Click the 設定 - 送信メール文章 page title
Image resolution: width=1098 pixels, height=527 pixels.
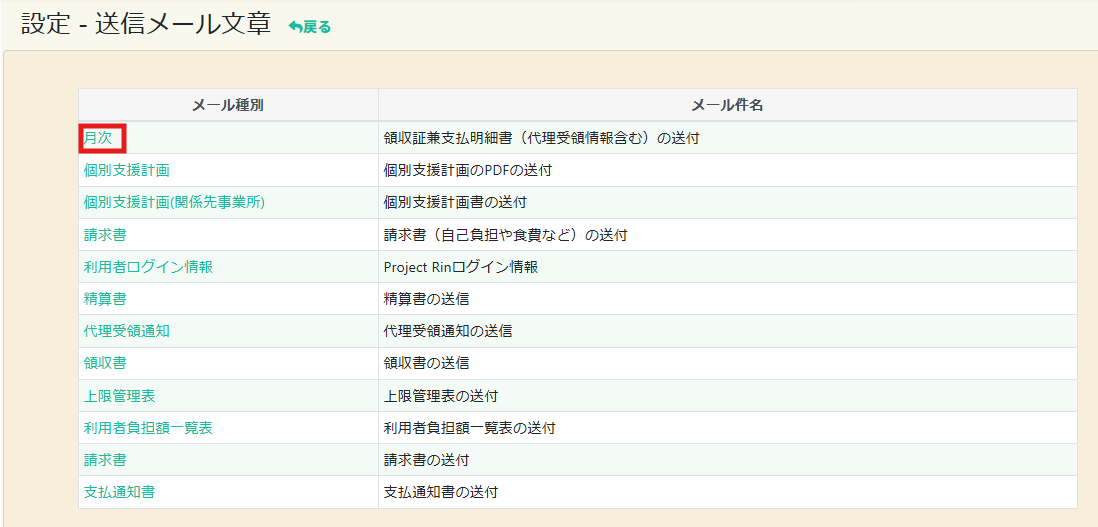[146, 25]
